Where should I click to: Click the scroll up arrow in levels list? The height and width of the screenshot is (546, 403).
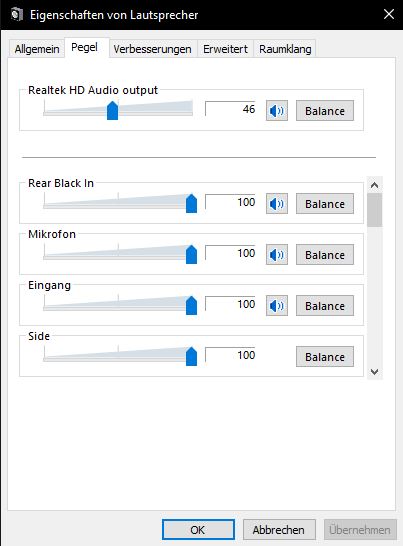374,185
